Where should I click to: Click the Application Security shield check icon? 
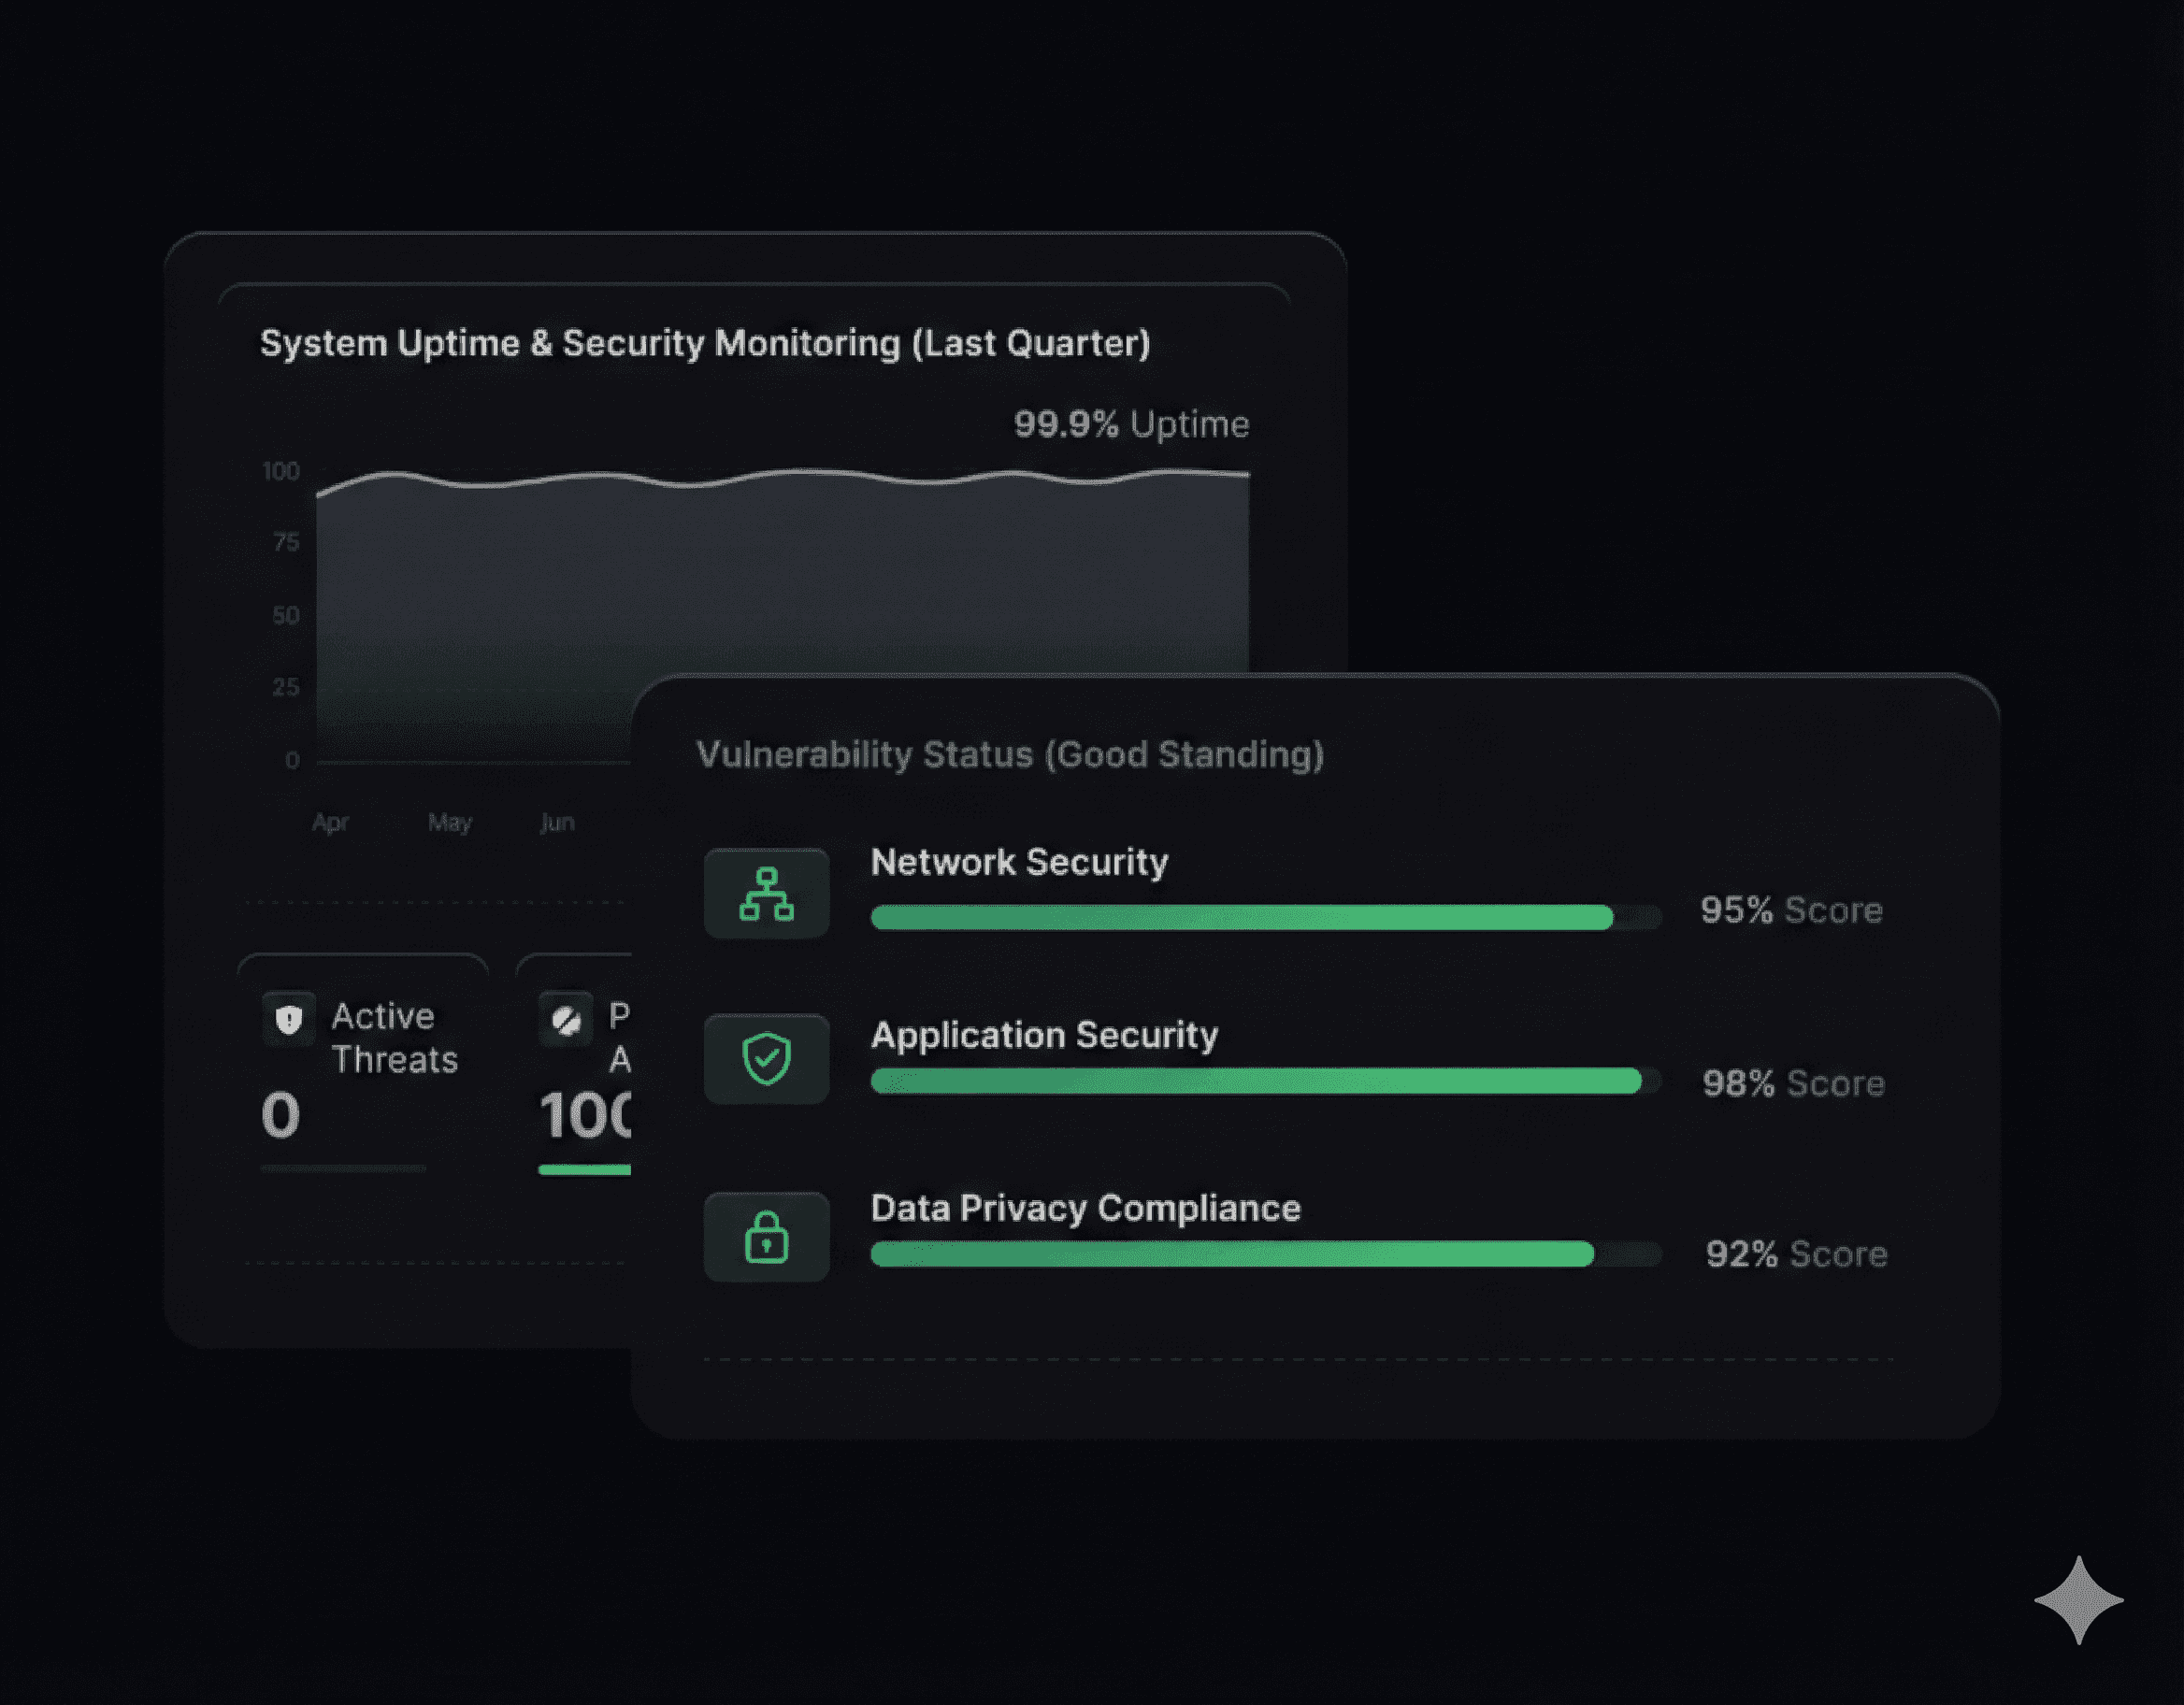tap(766, 1058)
